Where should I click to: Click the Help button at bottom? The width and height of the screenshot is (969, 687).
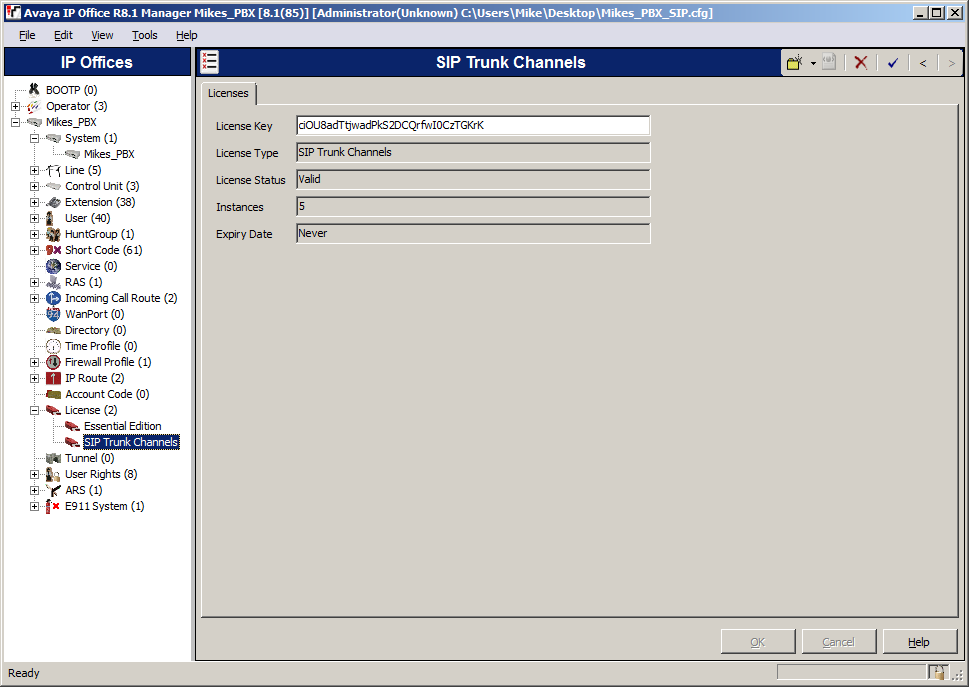pyautogui.click(x=920, y=641)
